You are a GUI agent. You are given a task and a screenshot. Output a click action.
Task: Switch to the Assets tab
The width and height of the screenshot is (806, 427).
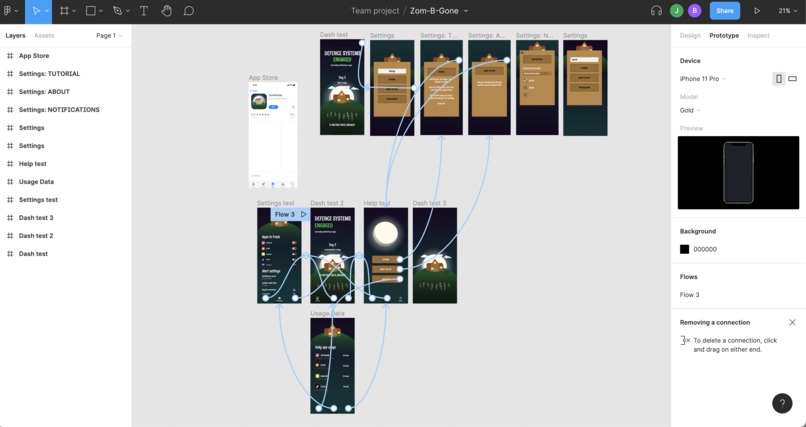click(44, 35)
